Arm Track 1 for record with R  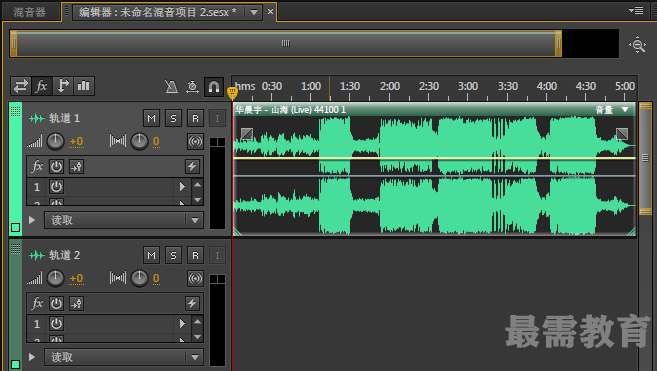[195, 118]
